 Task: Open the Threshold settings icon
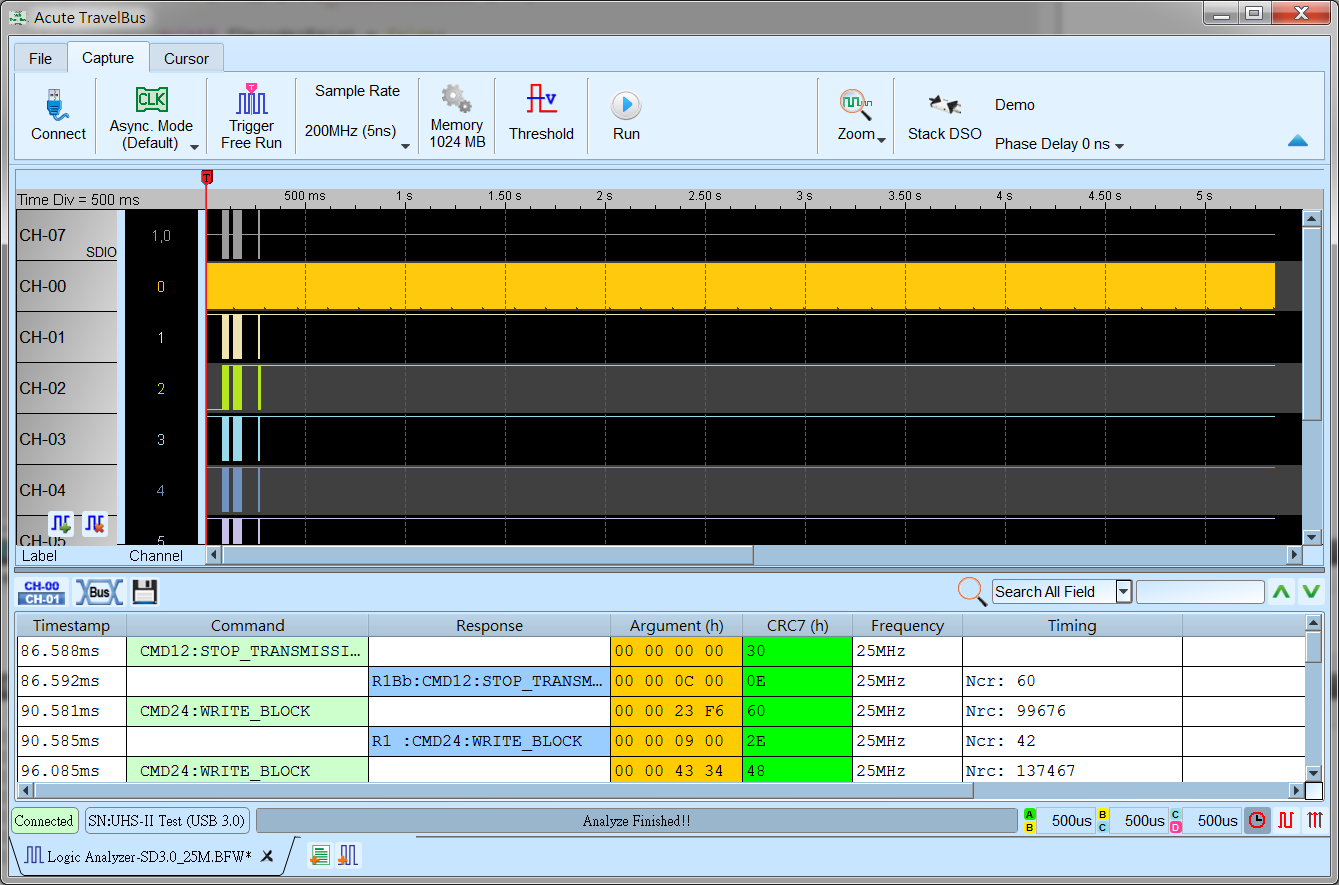(541, 101)
